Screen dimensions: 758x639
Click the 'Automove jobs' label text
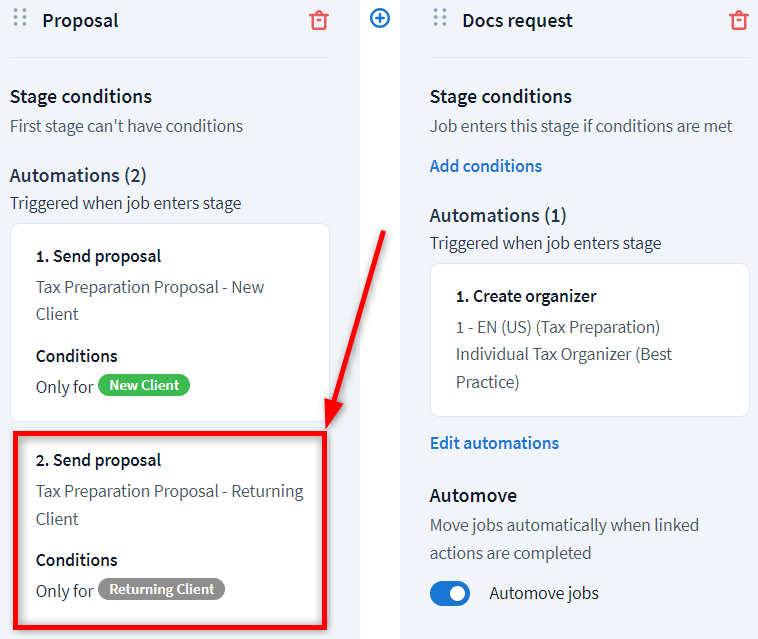point(544,593)
